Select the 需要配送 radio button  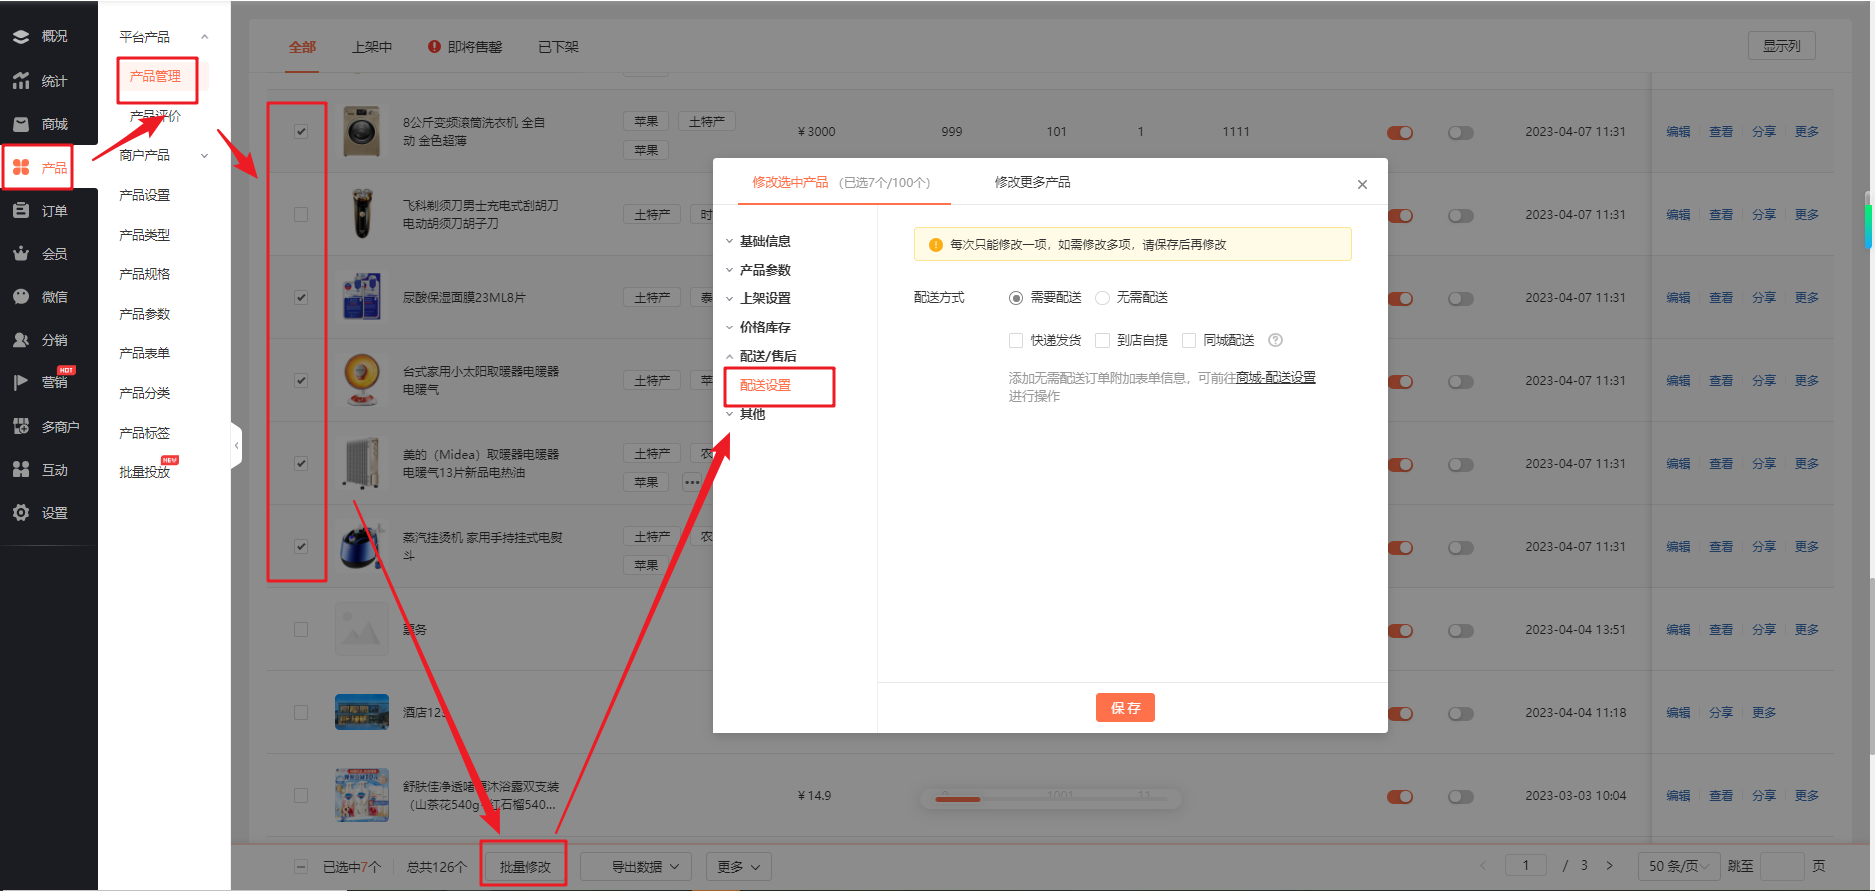point(1016,298)
